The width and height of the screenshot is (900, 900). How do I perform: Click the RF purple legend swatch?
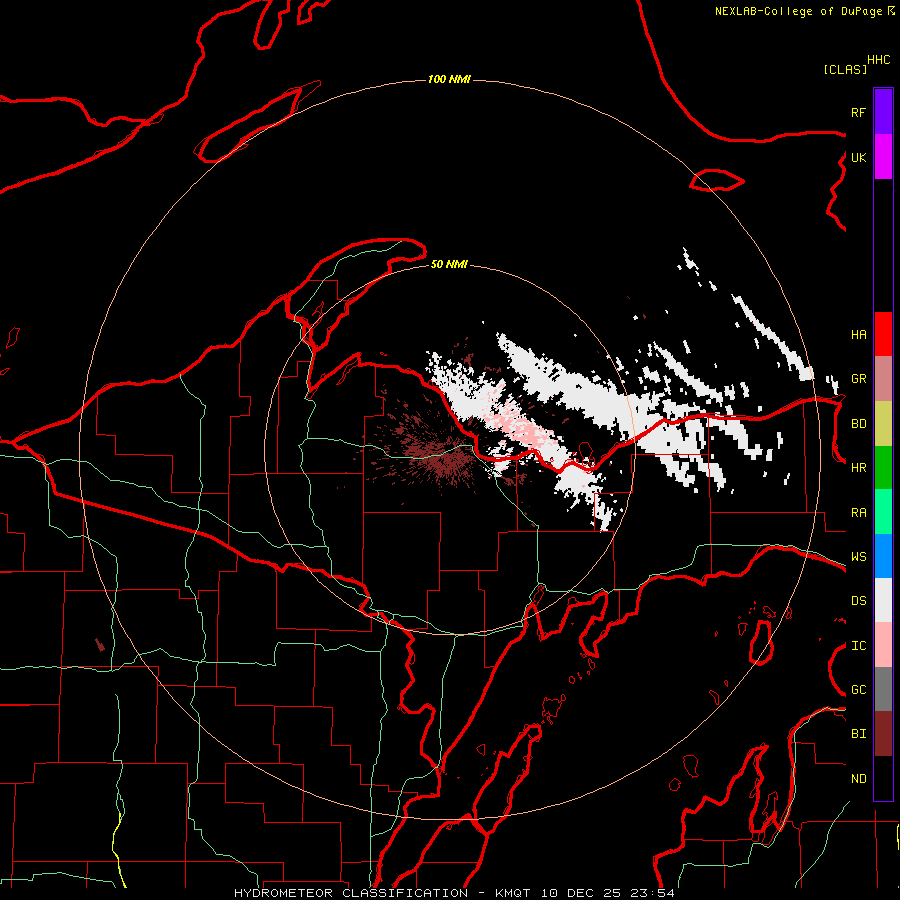[883, 112]
